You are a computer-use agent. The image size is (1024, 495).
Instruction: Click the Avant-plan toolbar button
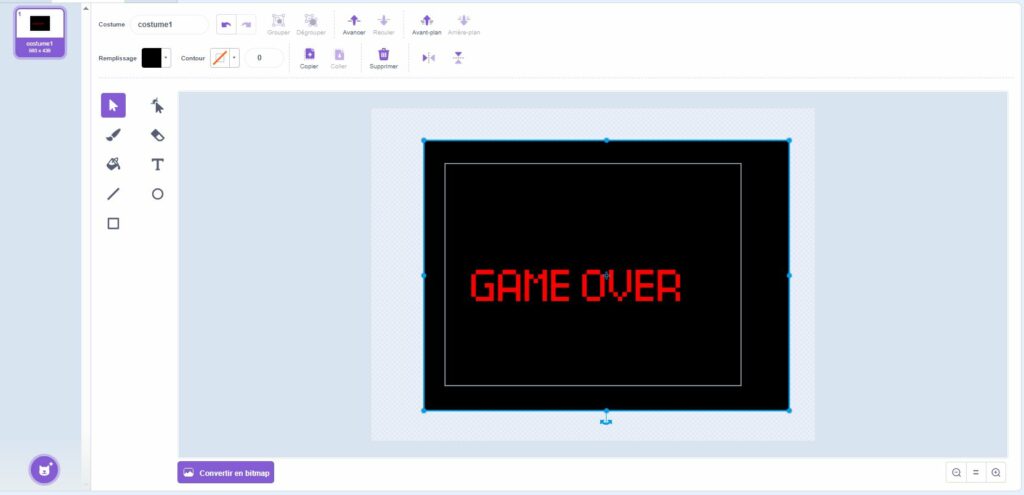point(427,21)
